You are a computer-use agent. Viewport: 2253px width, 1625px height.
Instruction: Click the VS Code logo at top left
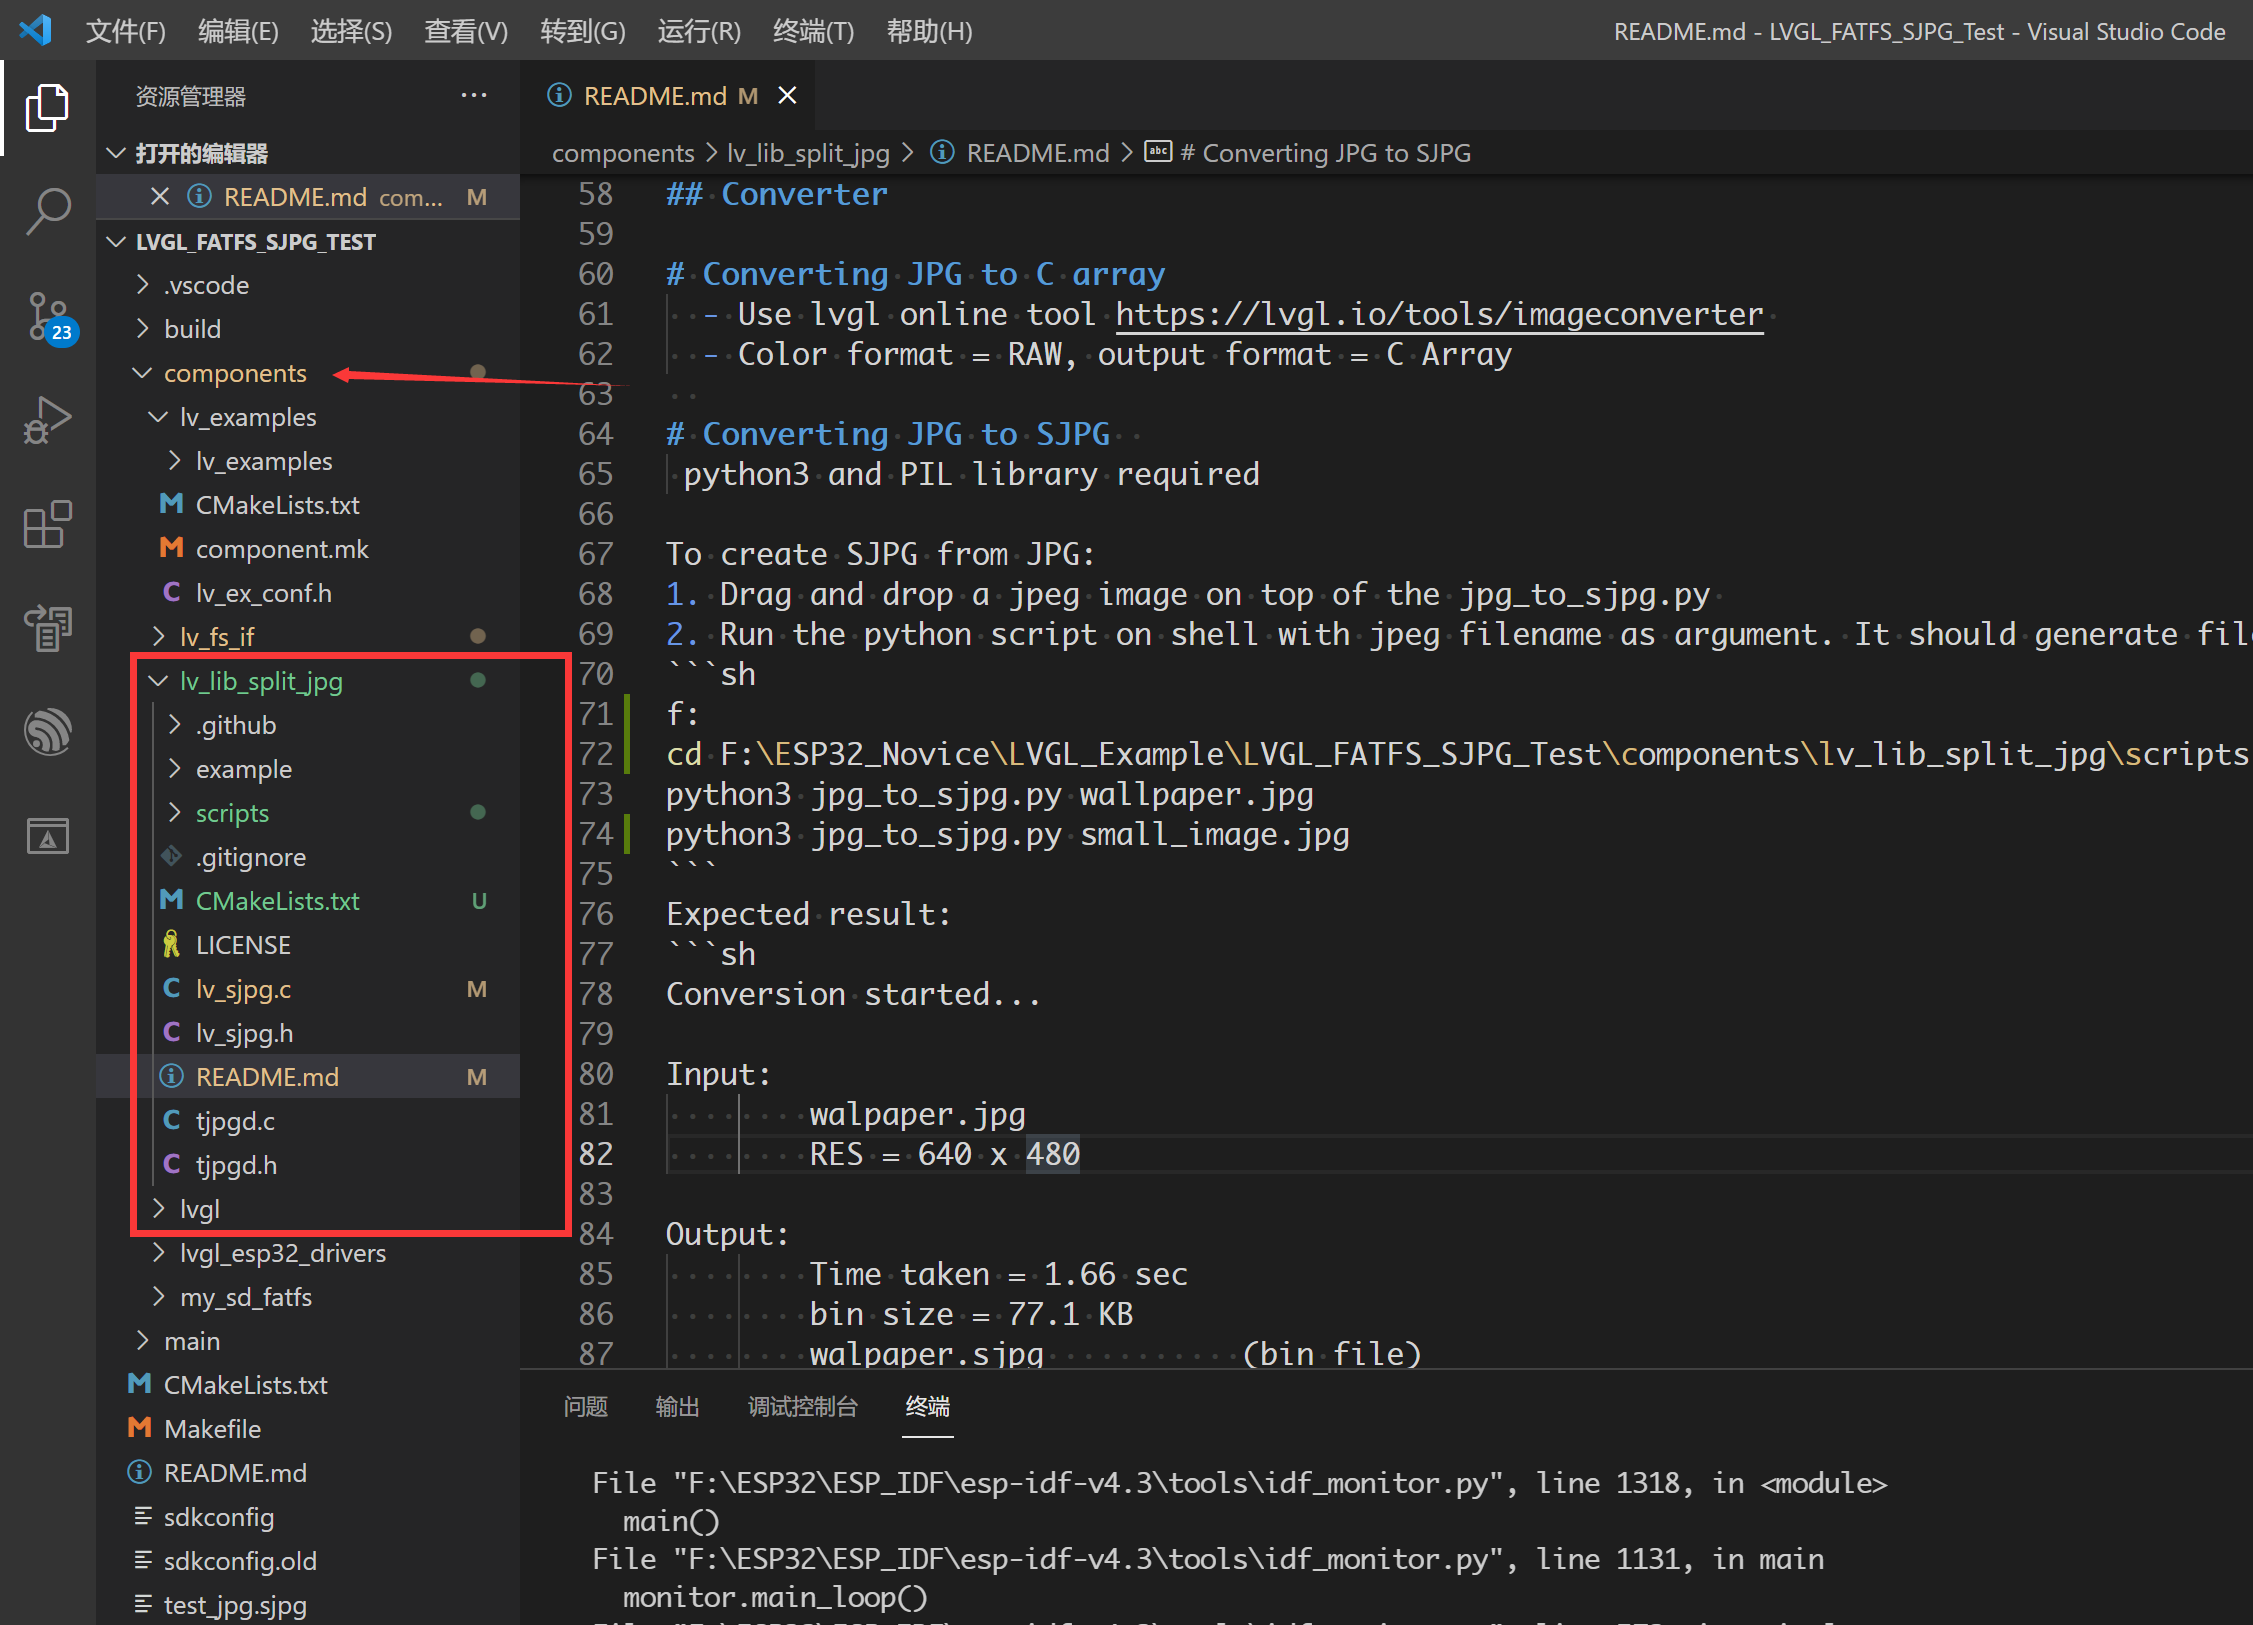34,29
